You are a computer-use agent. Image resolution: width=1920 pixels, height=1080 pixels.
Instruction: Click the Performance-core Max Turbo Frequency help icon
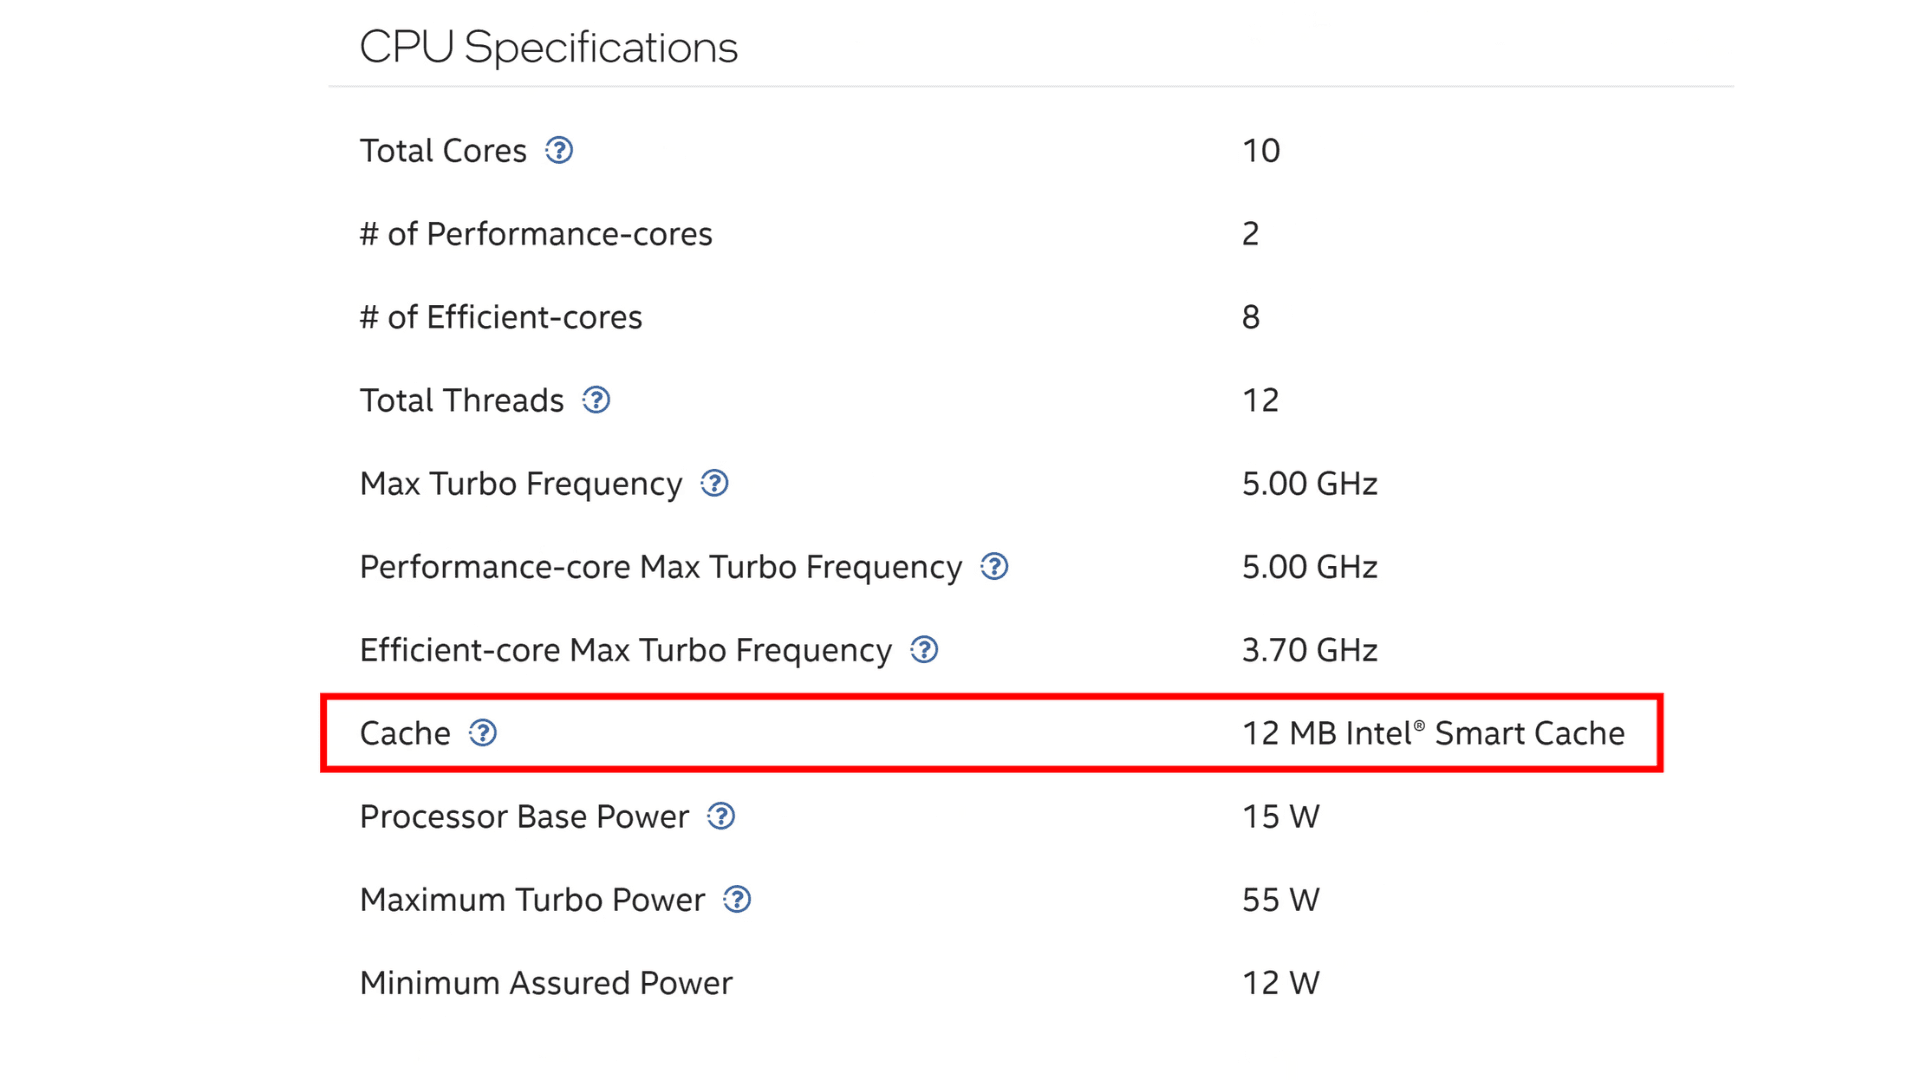(x=997, y=567)
